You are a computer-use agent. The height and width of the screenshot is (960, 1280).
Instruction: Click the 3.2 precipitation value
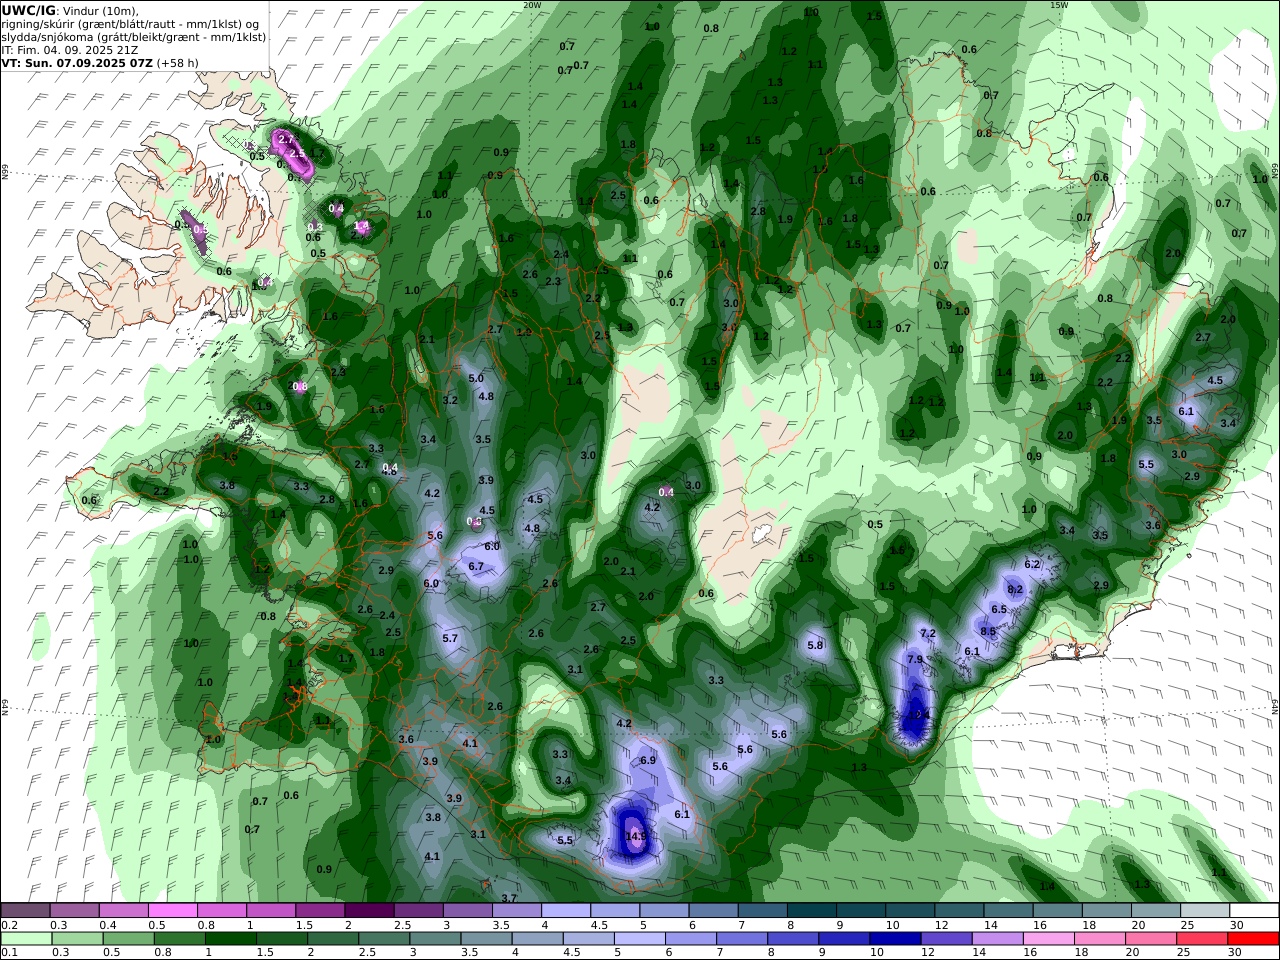(450, 401)
